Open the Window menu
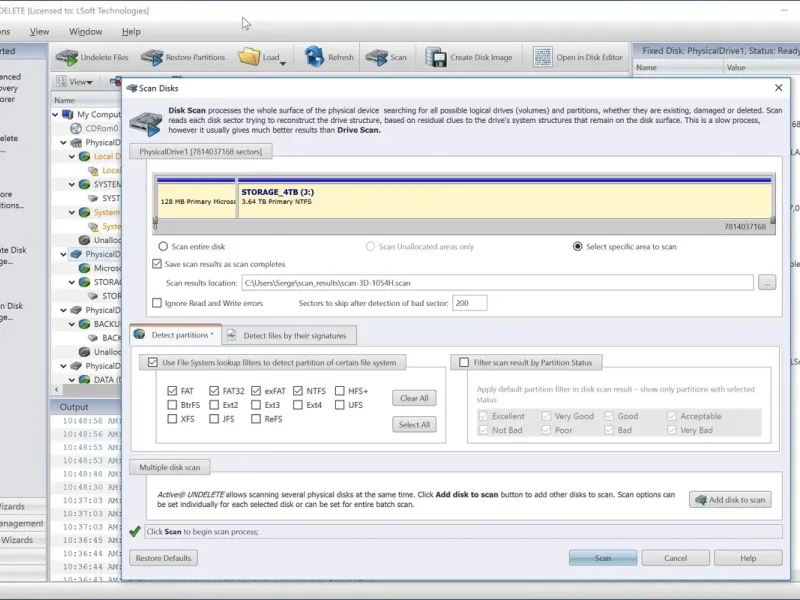 [85, 32]
